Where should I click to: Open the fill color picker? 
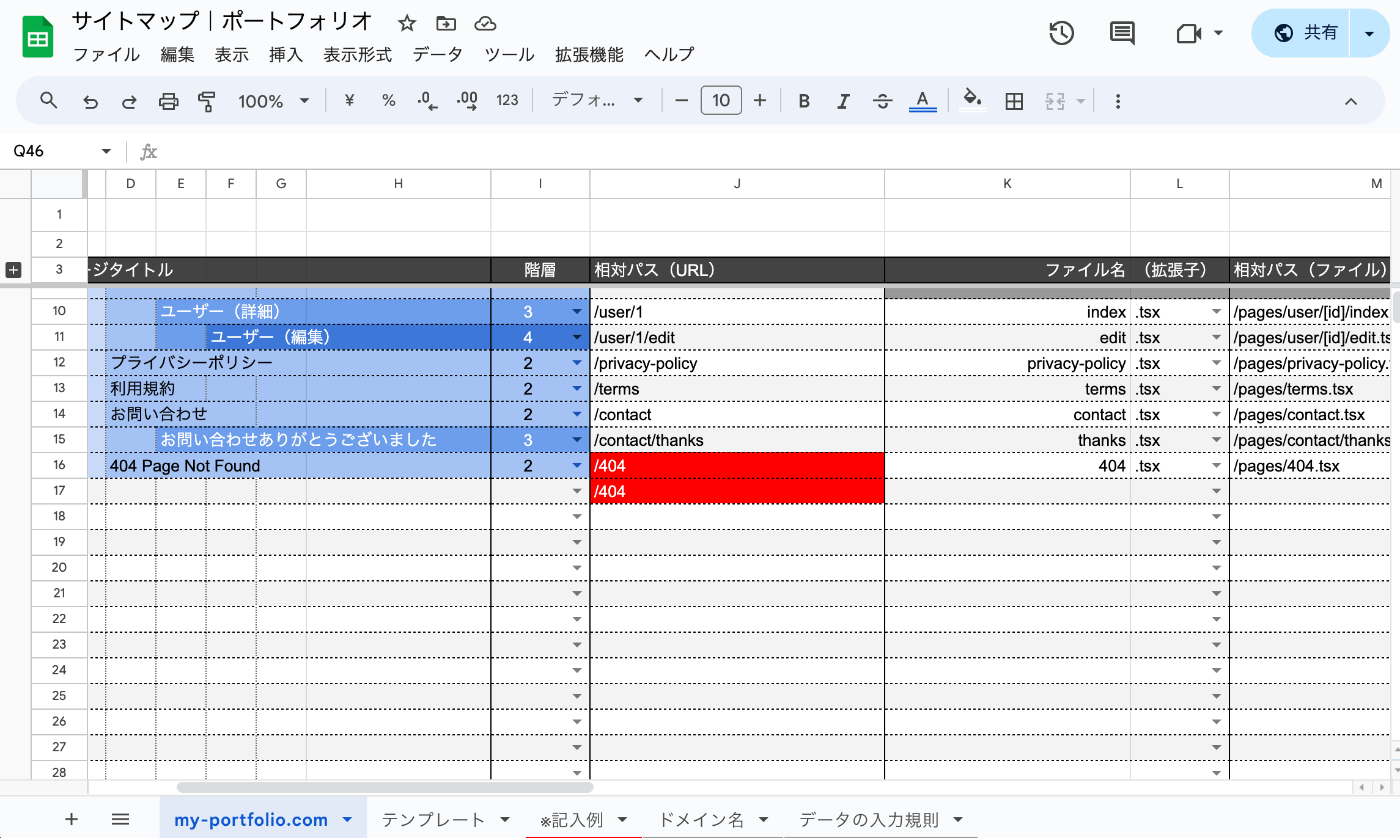972,100
